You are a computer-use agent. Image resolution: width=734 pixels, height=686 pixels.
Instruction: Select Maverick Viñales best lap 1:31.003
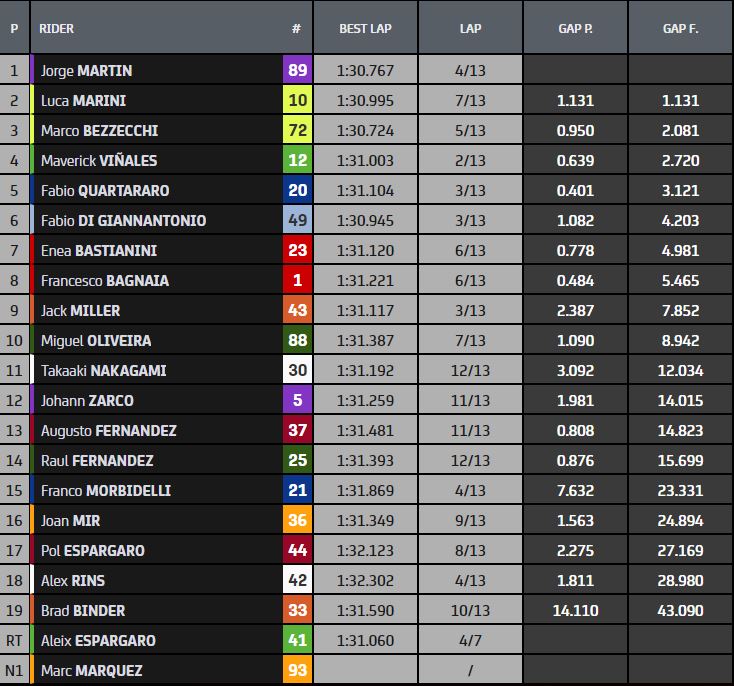point(365,161)
